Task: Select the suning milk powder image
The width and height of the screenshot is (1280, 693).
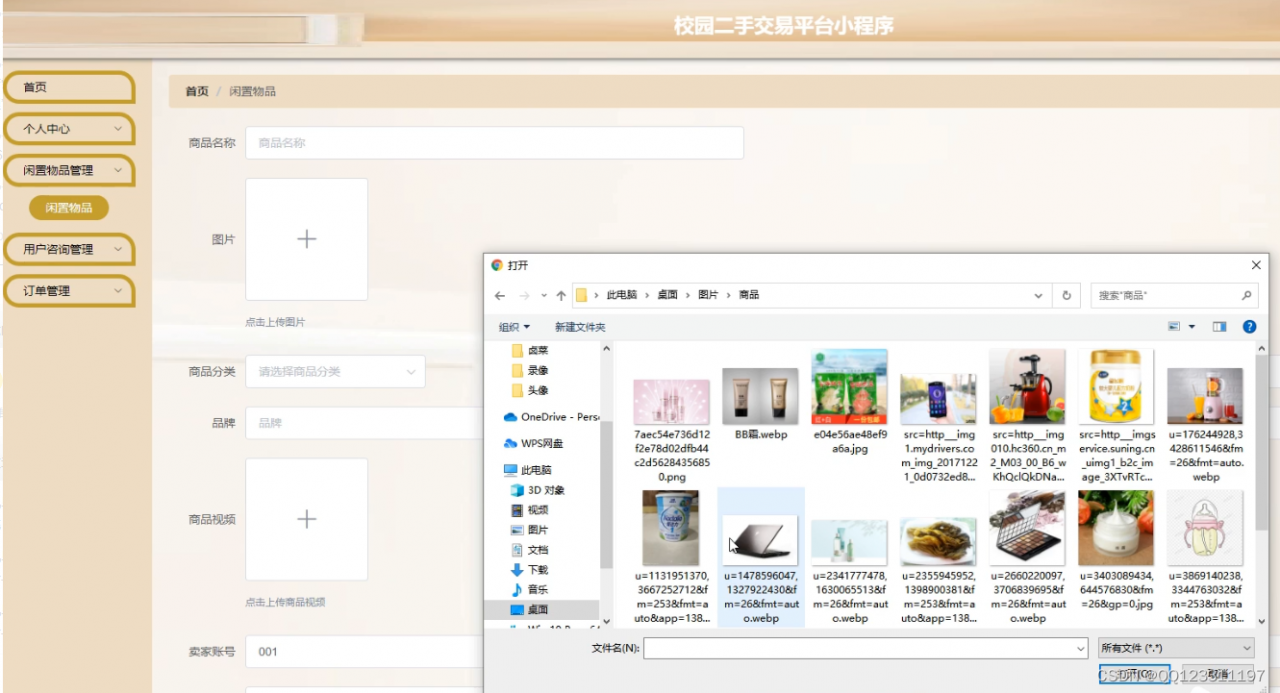Action: [1116, 416]
